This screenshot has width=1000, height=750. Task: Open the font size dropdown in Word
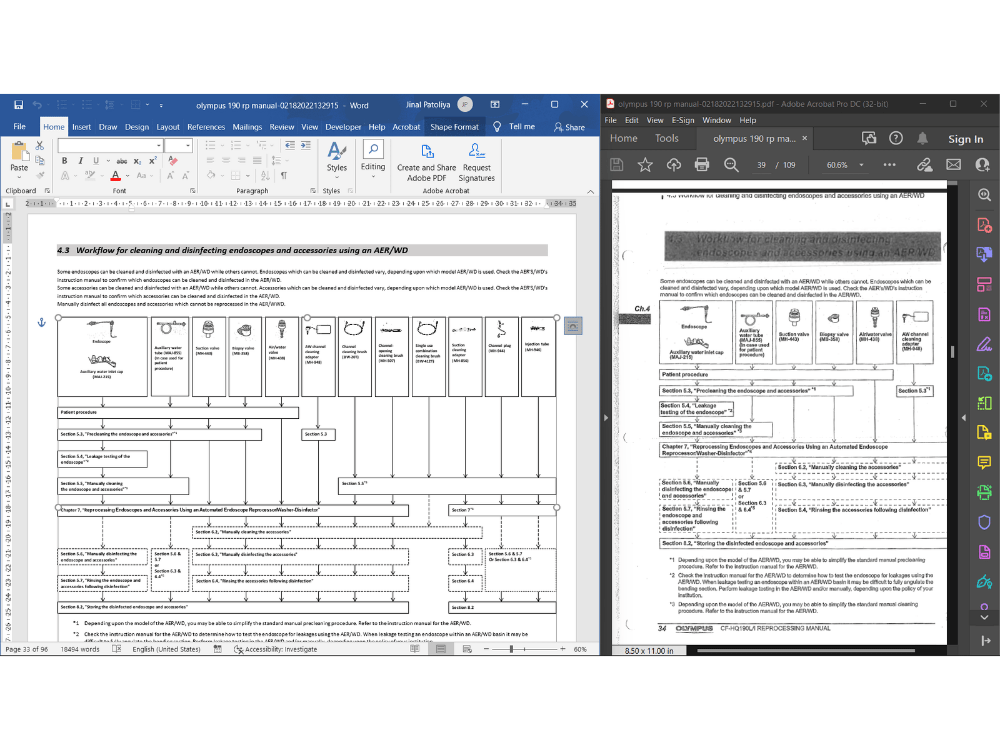coord(188,145)
